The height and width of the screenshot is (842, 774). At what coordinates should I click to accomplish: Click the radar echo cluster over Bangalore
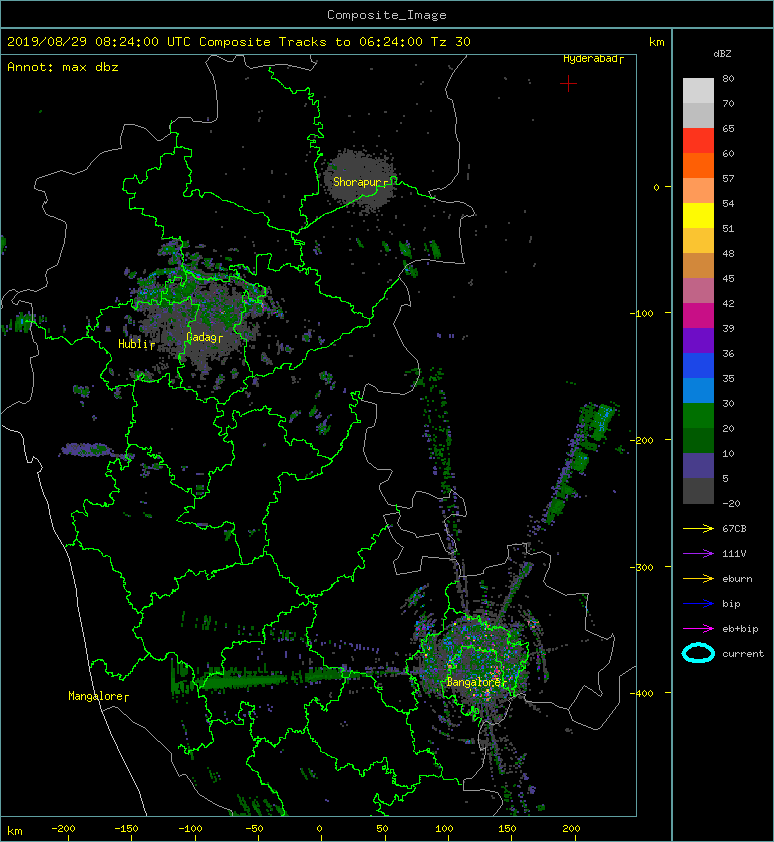coord(473,660)
